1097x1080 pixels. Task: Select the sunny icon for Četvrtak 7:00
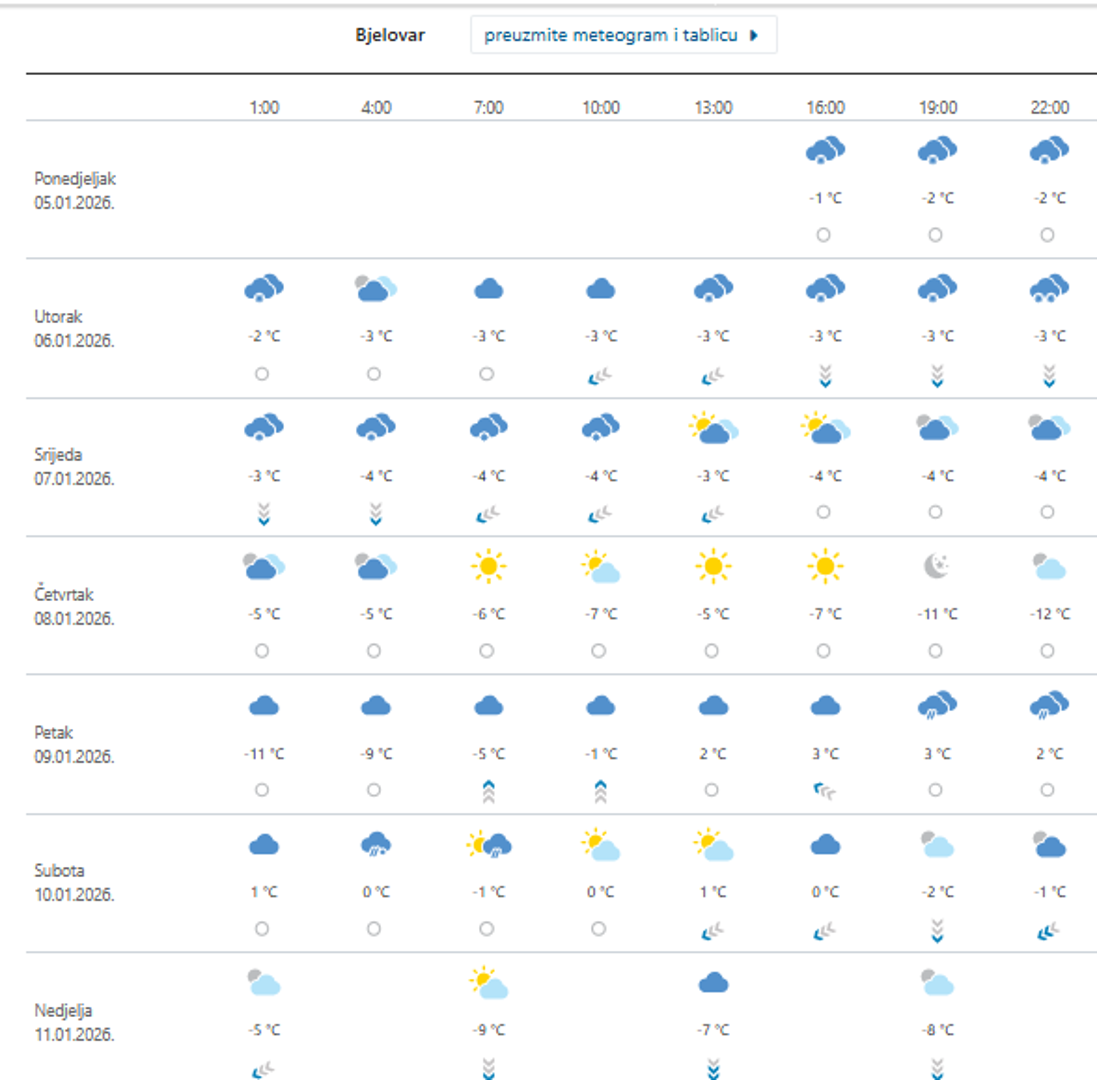487,567
